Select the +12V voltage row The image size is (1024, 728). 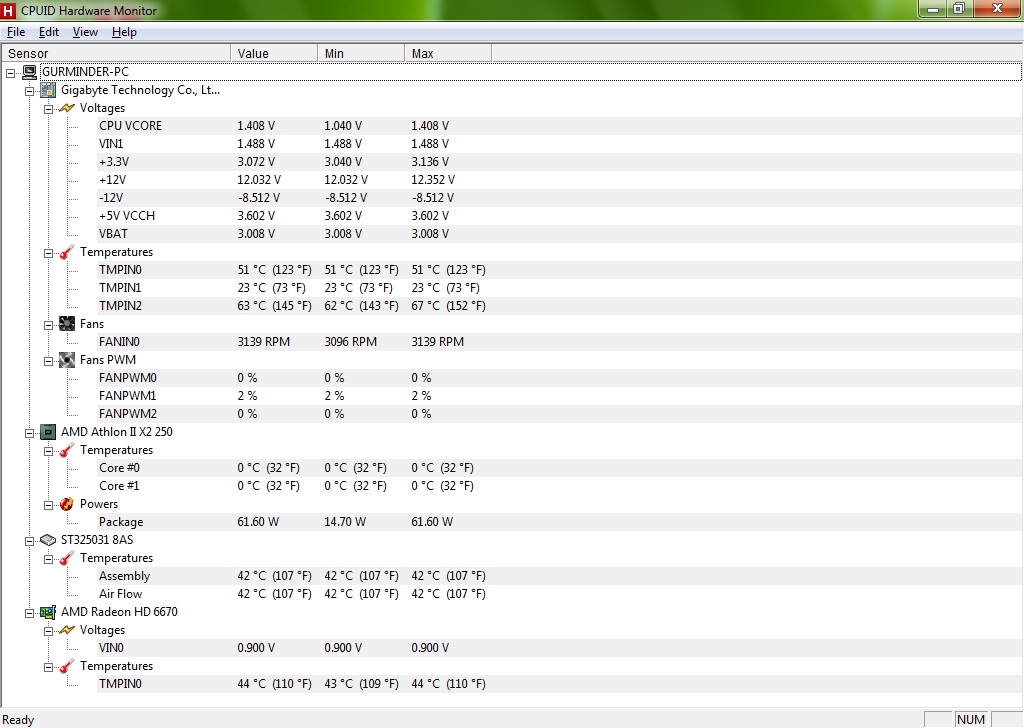[x=559, y=180]
